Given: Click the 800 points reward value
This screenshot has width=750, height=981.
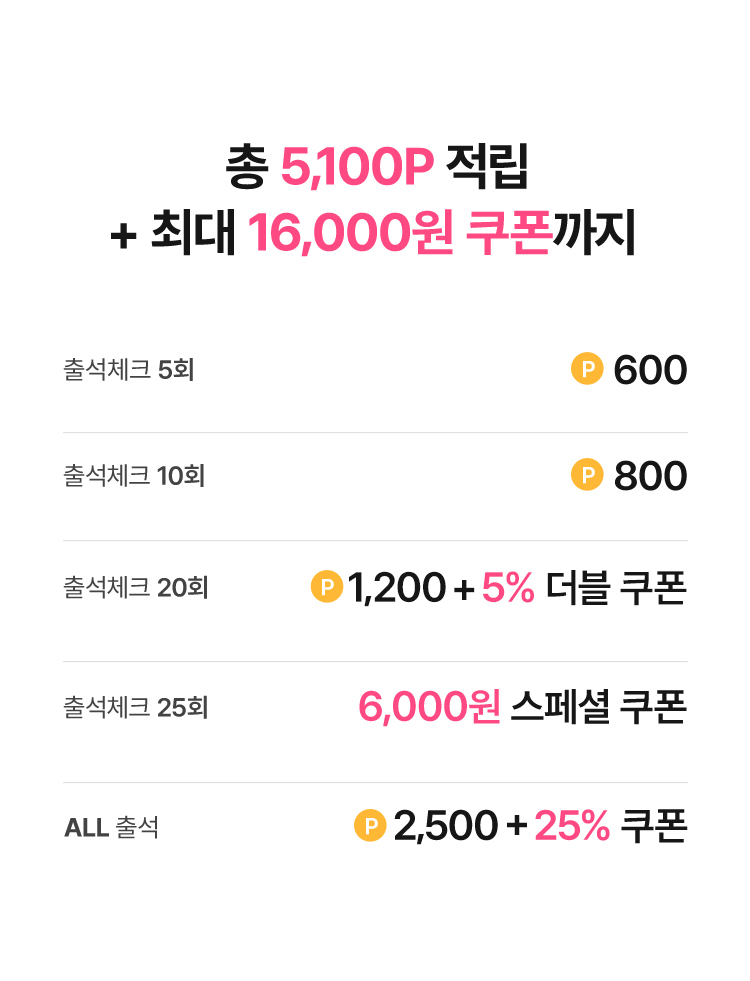Looking at the screenshot, I should pos(650,477).
